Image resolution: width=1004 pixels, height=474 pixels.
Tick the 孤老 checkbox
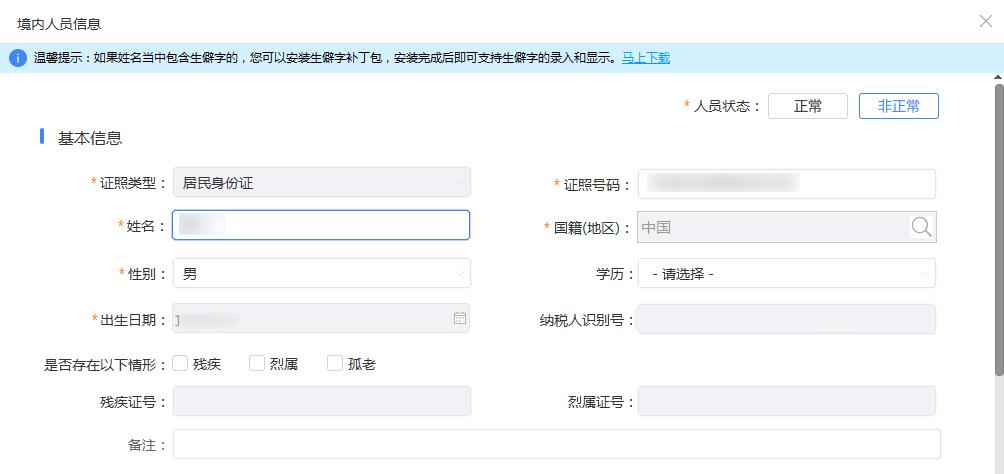click(335, 363)
